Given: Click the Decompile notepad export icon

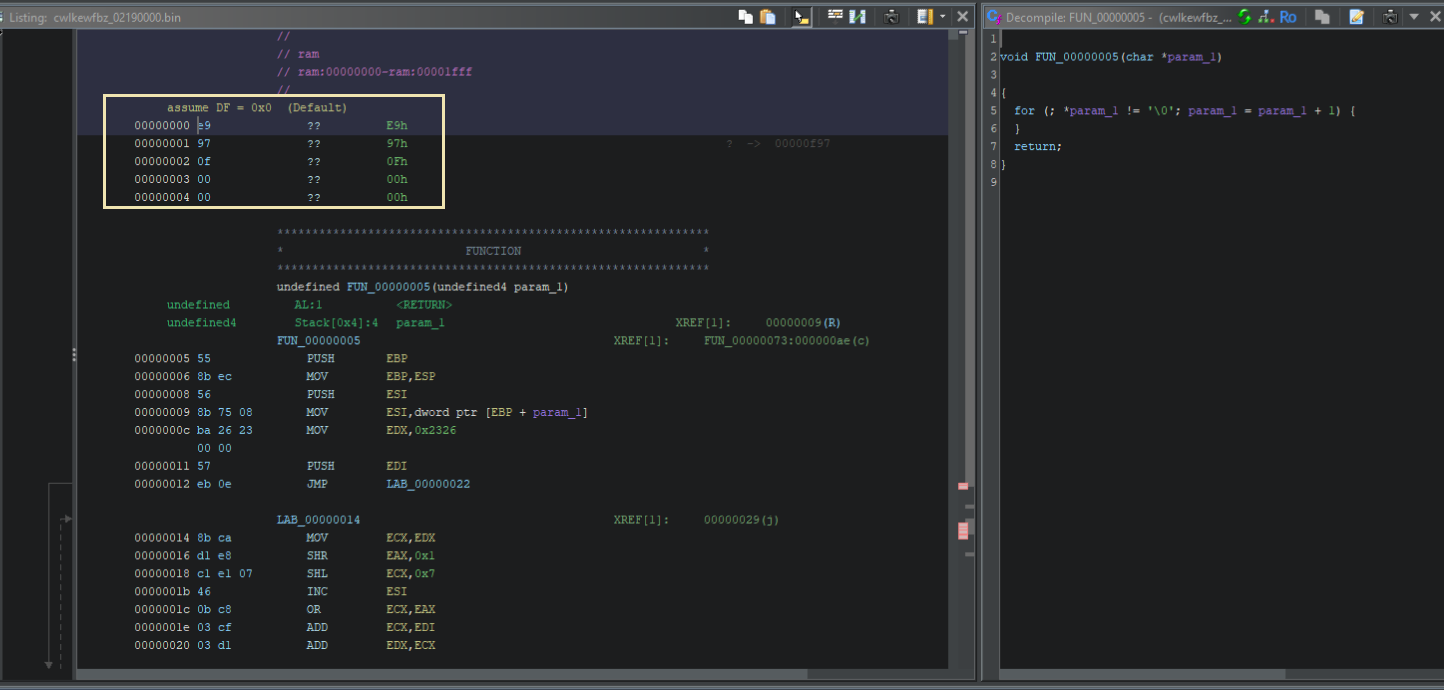Looking at the screenshot, I should (x=1356, y=17).
